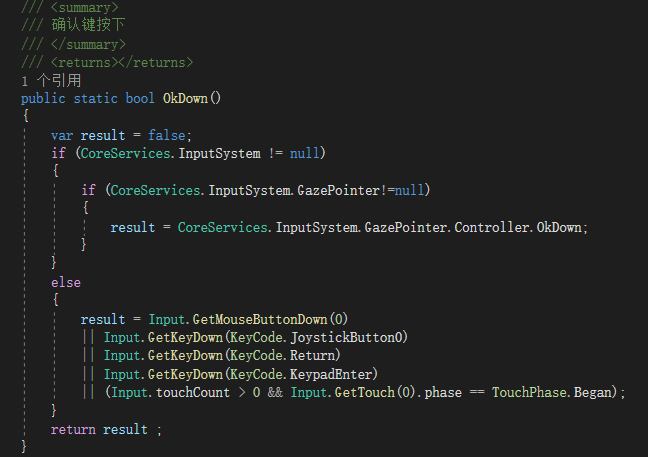This screenshot has height=457, width=648.
Task: Click the 'bool' return type keyword
Action: pyautogui.click(x=140, y=98)
